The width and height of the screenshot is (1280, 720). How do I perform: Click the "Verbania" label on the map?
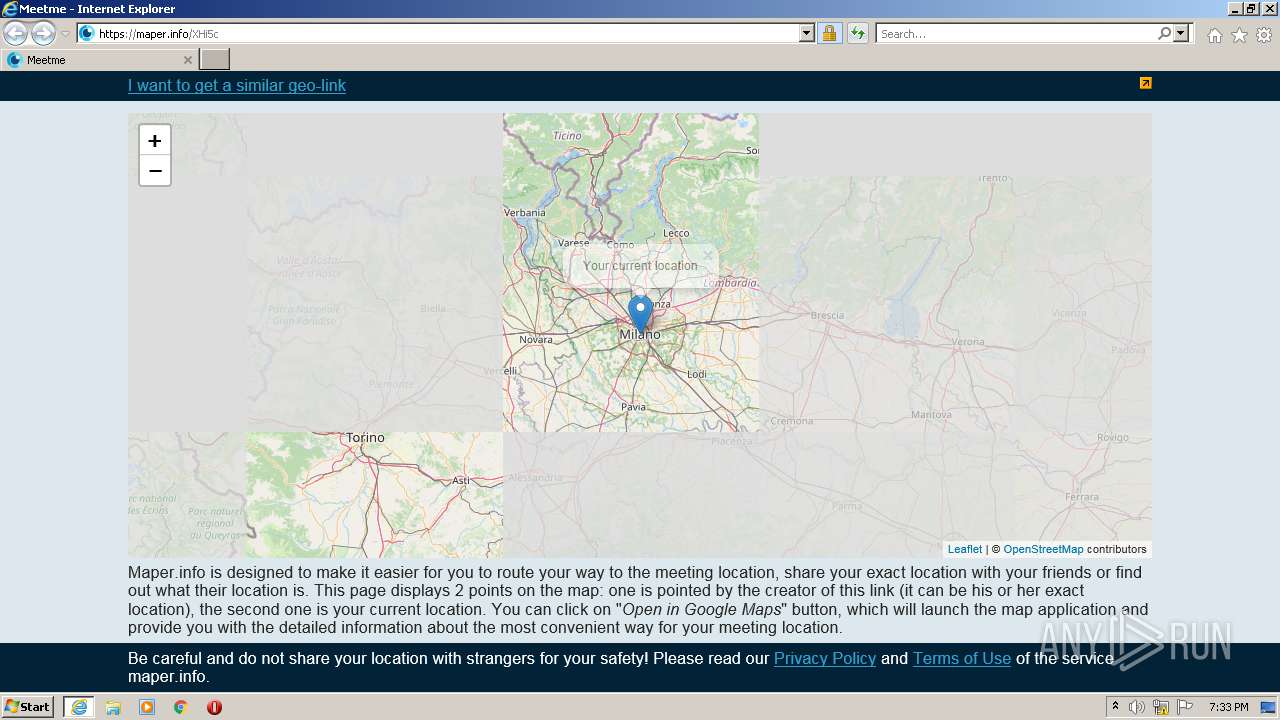[526, 212]
